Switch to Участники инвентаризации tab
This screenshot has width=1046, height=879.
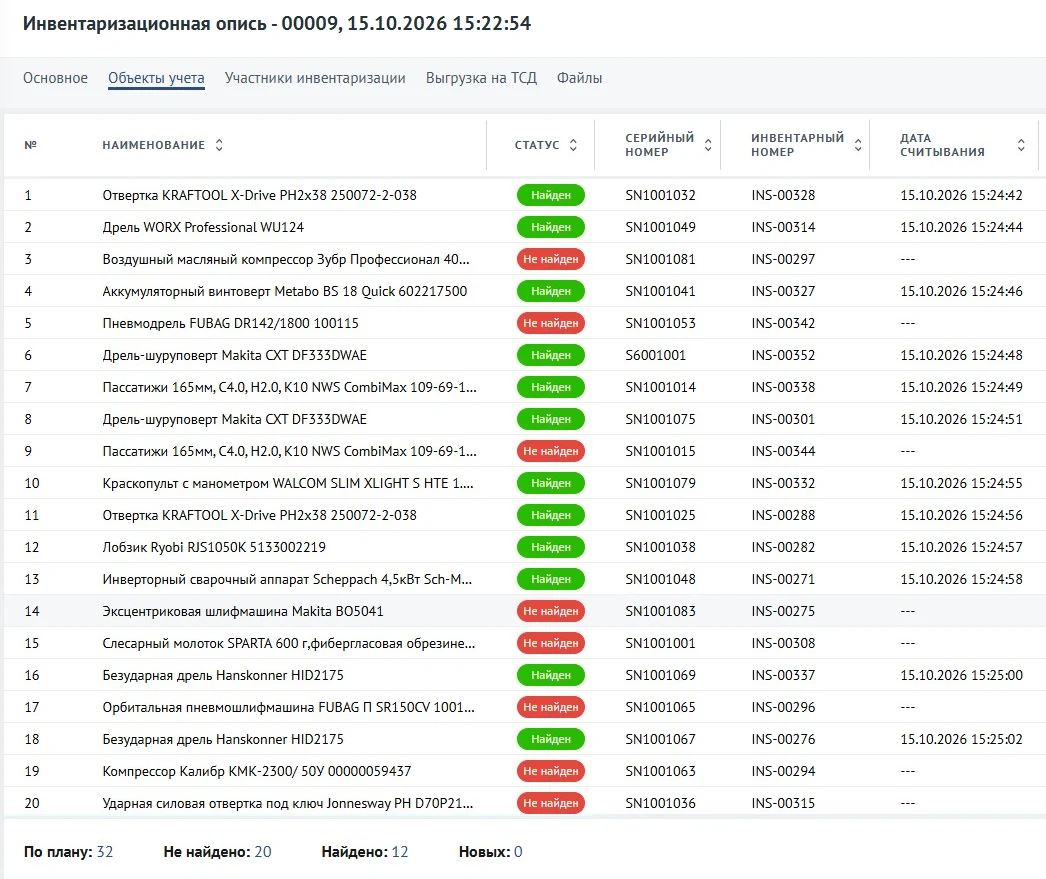[x=315, y=78]
